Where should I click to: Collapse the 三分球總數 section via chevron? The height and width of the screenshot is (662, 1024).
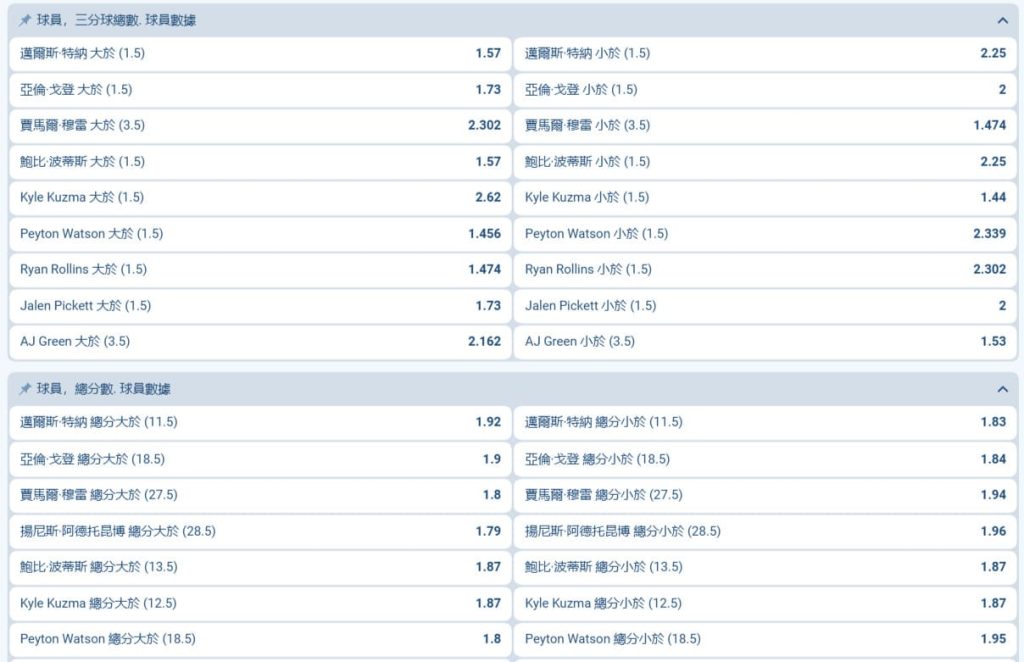1003,20
